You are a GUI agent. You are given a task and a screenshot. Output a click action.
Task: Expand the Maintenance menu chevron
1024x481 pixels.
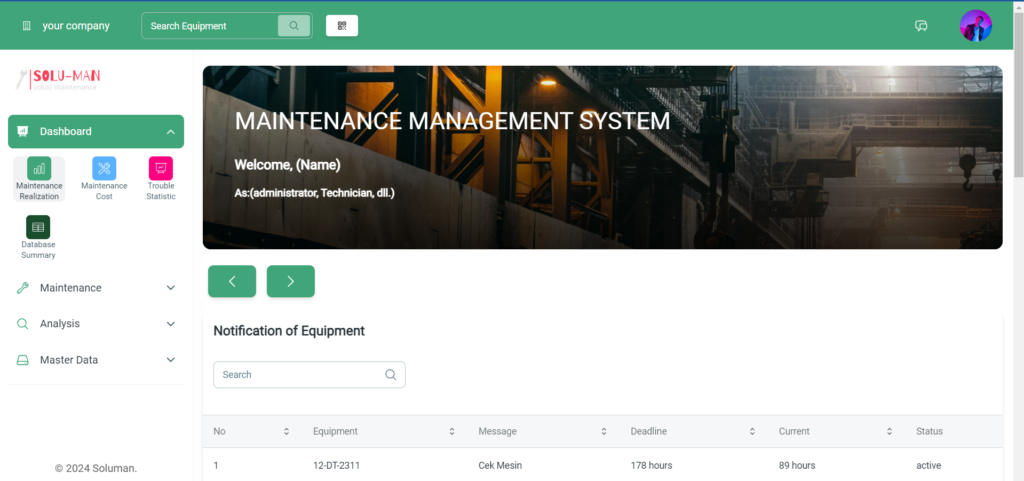coord(170,288)
